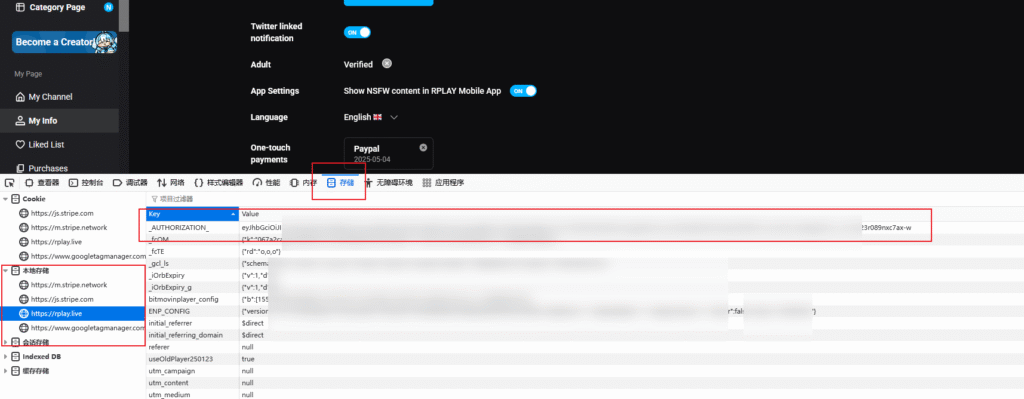Click the Category Page grid icon
The height and width of the screenshot is (399, 1024).
[20, 8]
